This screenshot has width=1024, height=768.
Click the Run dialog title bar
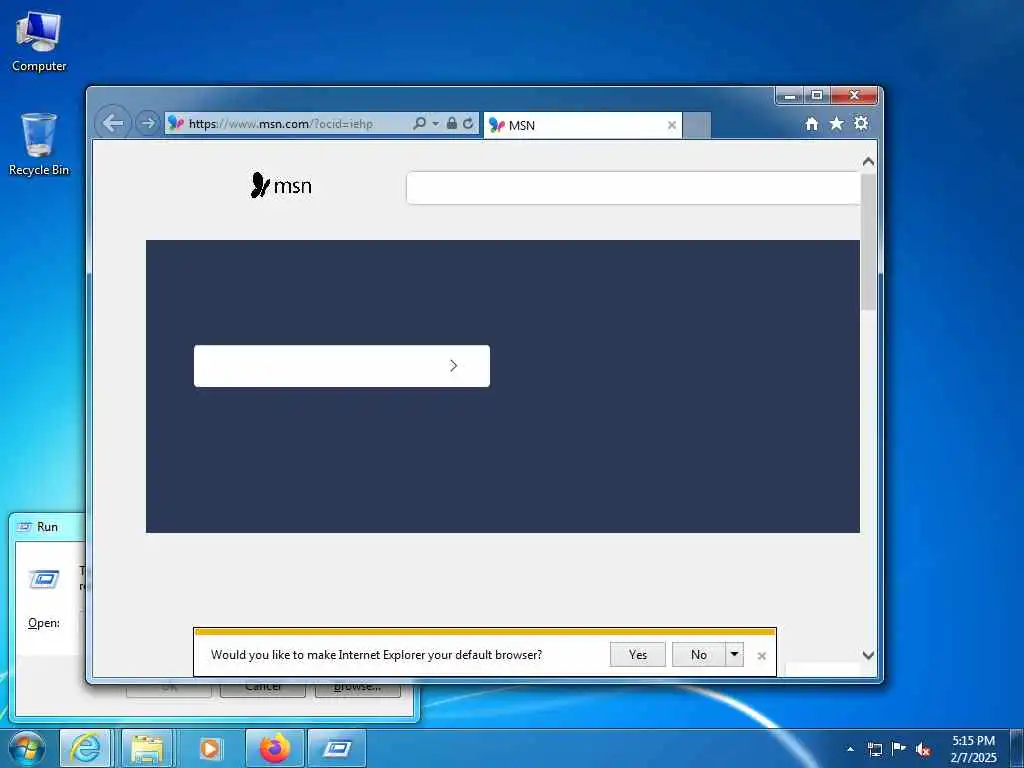[x=47, y=526]
